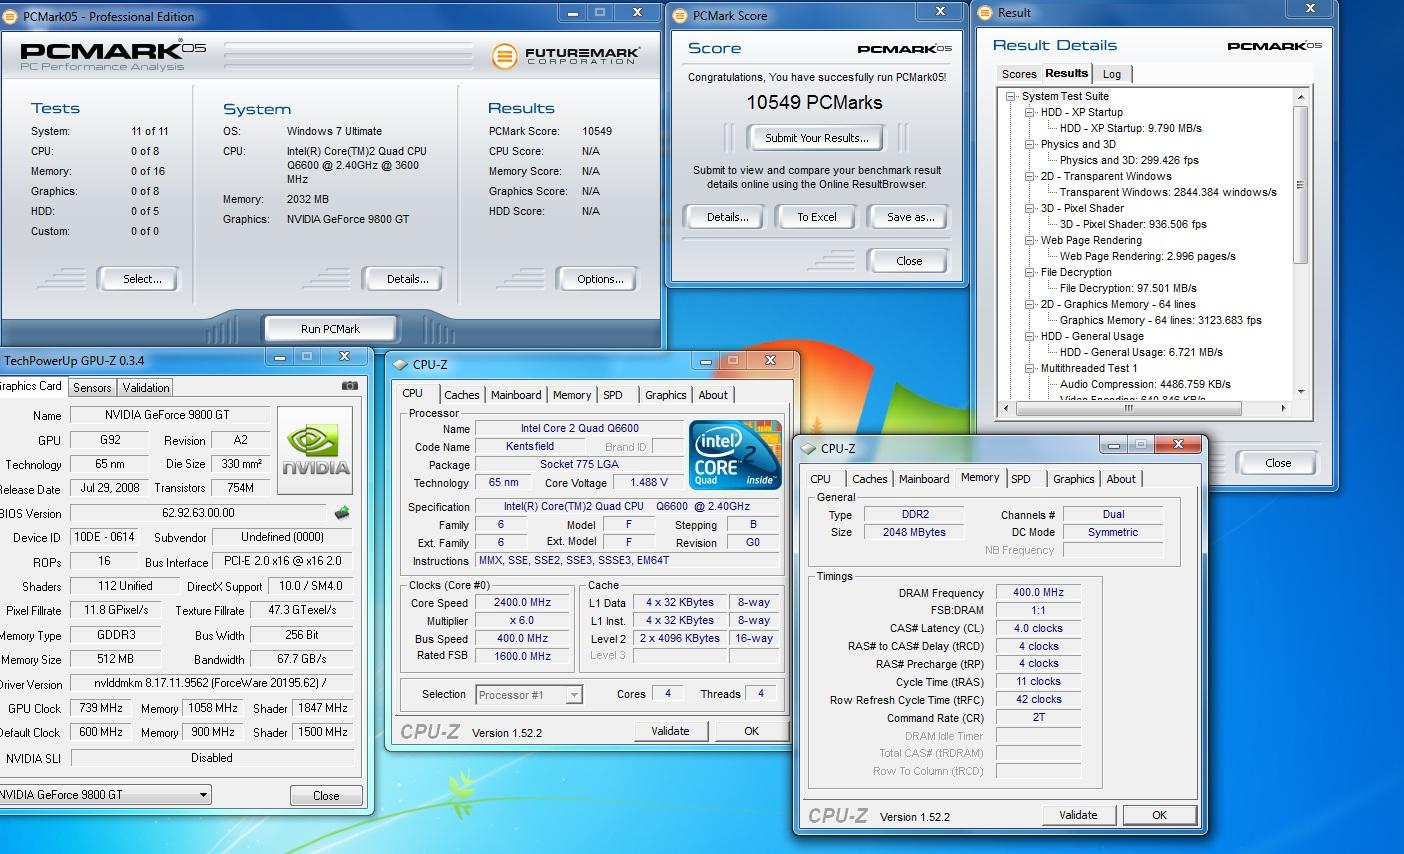
Task: Click the Options... button under Results
Action: [600, 279]
